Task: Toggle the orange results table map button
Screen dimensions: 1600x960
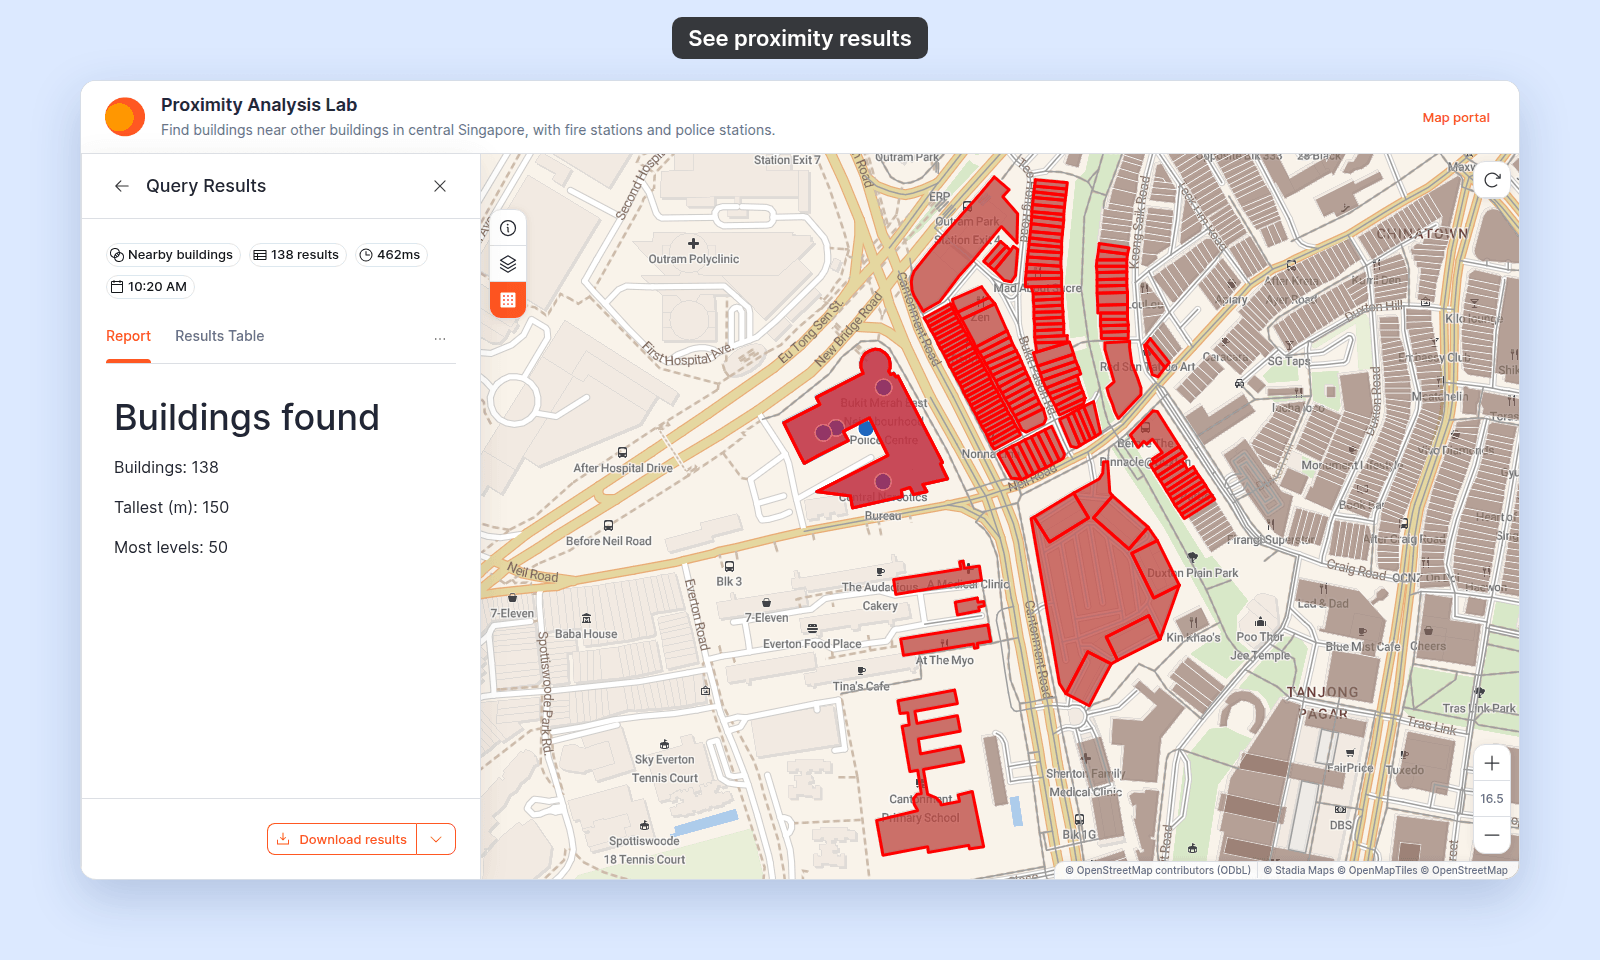Action: 508,300
